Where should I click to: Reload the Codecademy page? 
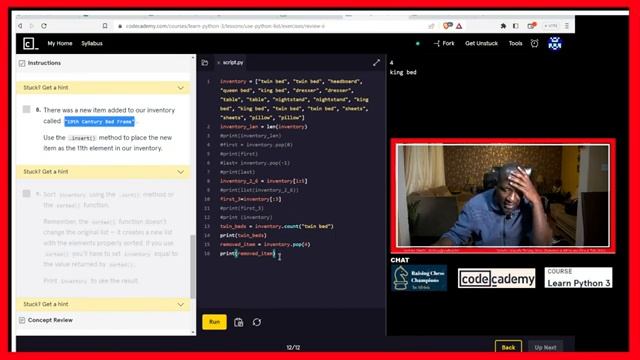pyautogui.click(x=44, y=26)
